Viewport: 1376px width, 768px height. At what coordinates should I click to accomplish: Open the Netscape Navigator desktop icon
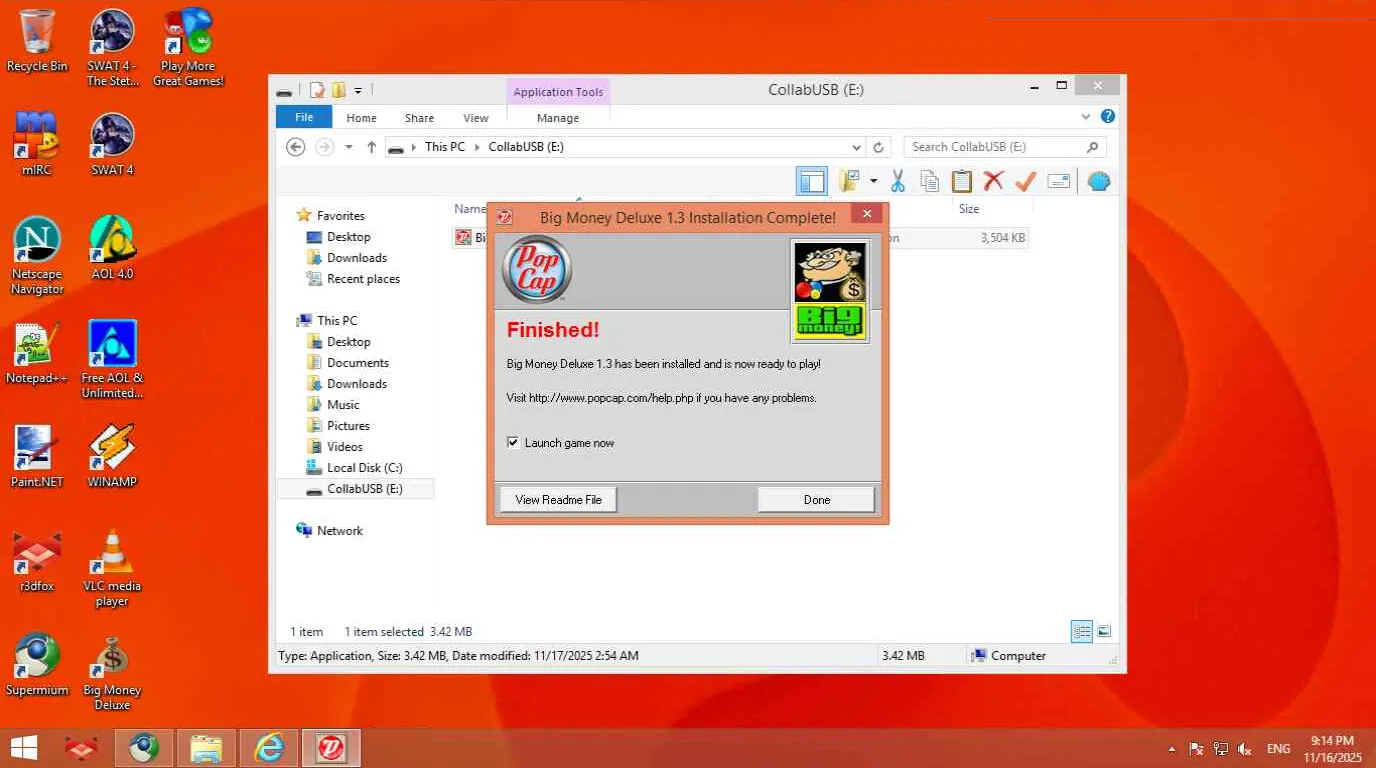click(37, 256)
